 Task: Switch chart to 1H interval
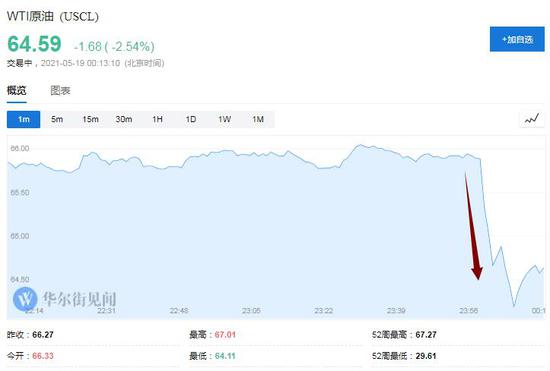157,119
